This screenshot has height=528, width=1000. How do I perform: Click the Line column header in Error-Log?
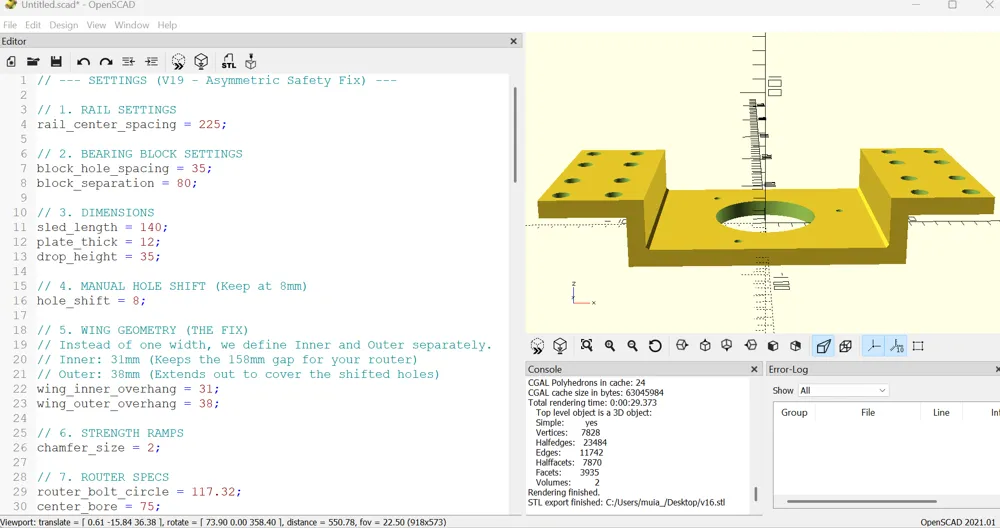(x=941, y=412)
